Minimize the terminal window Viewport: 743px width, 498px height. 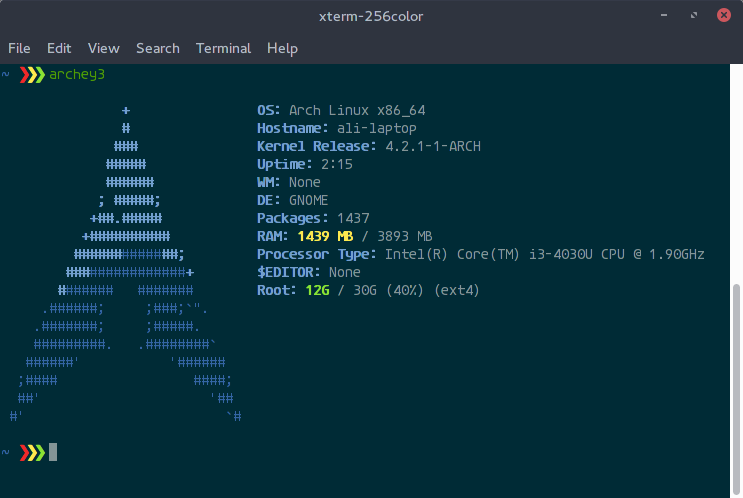pyautogui.click(x=666, y=16)
